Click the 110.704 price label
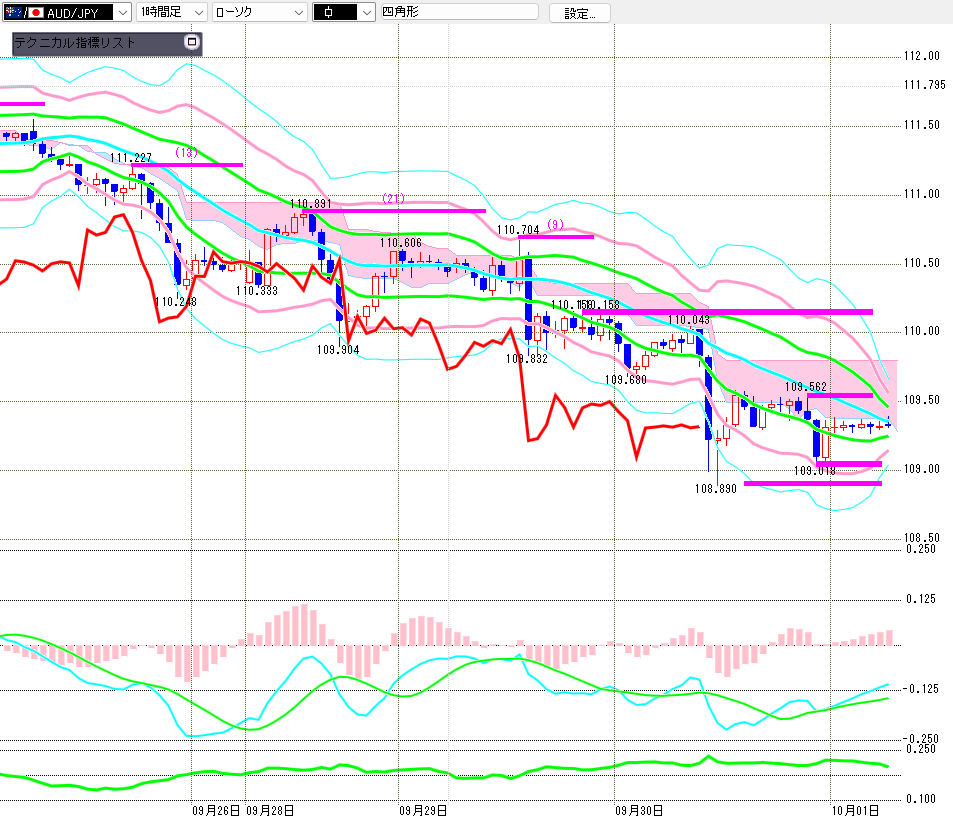 518,230
